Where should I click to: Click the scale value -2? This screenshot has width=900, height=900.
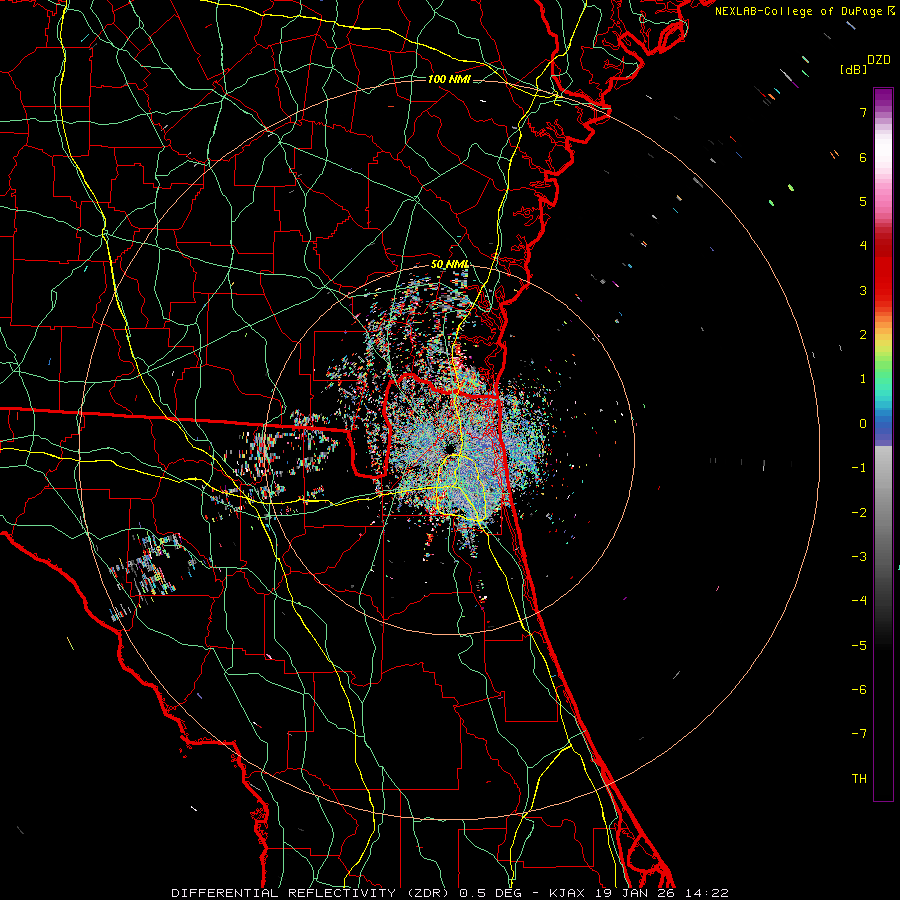point(859,513)
